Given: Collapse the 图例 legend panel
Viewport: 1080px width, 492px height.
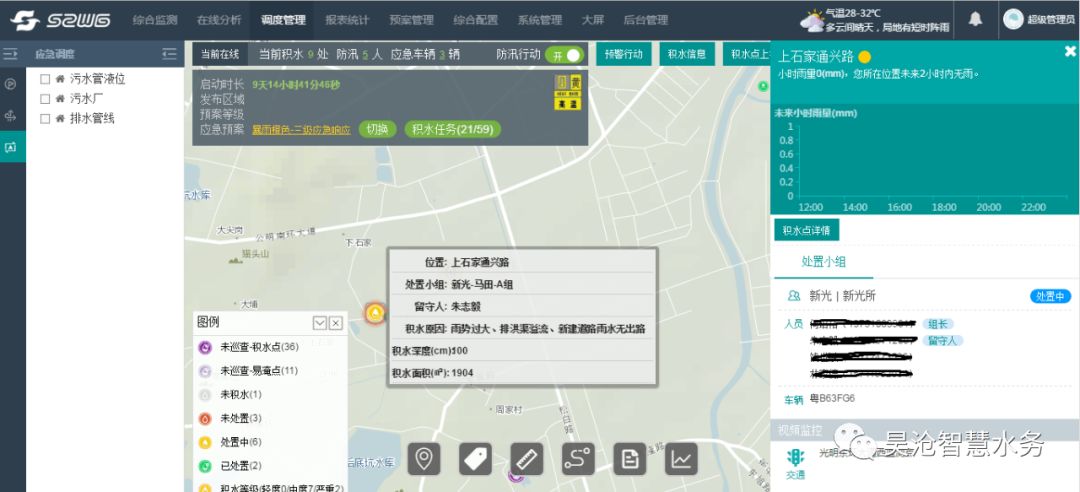Looking at the screenshot, I should (x=320, y=323).
